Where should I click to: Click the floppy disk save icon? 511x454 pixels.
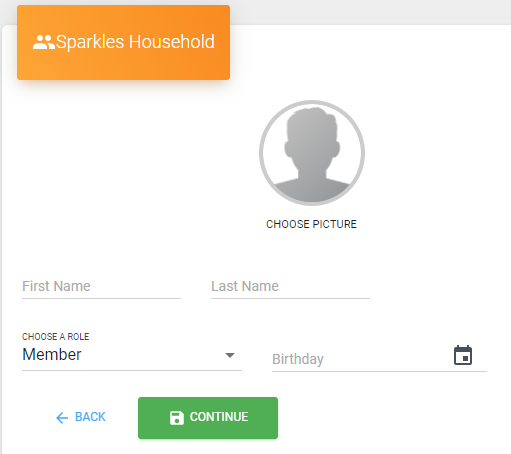pos(177,418)
